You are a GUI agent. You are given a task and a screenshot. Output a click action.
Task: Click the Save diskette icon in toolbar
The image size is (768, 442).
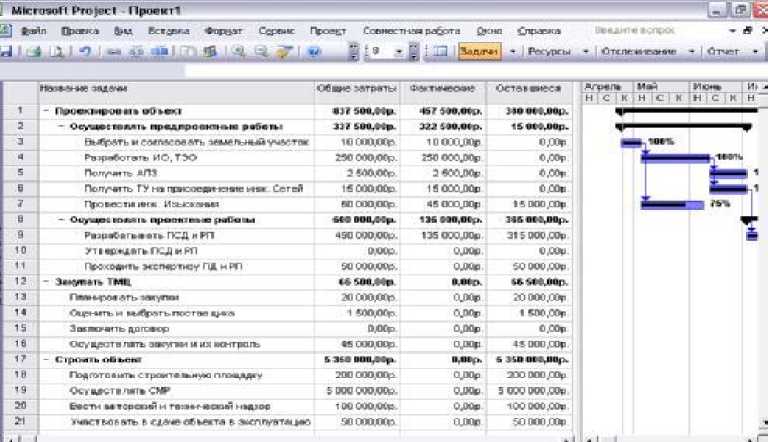click(x=5, y=51)
